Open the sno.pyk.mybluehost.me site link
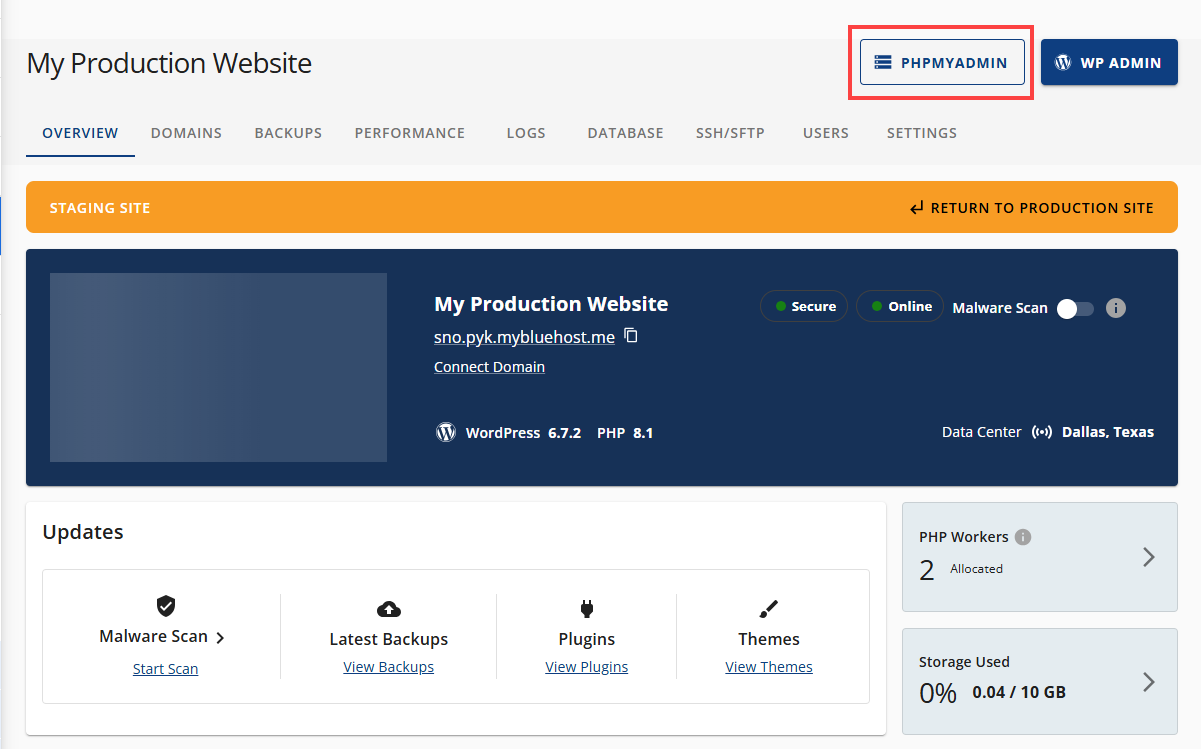This screenshot has width=1201, height=749. coord(524,337)
